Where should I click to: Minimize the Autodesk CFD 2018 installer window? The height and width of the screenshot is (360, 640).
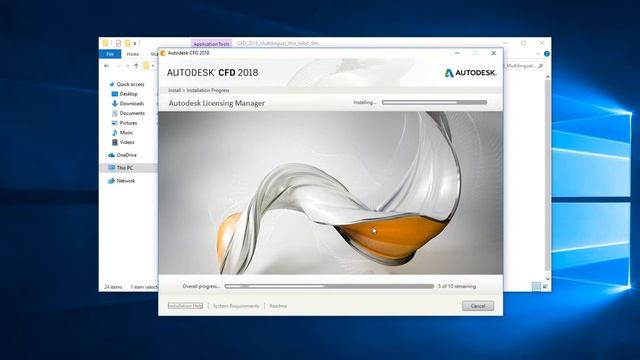coord(457,53)
